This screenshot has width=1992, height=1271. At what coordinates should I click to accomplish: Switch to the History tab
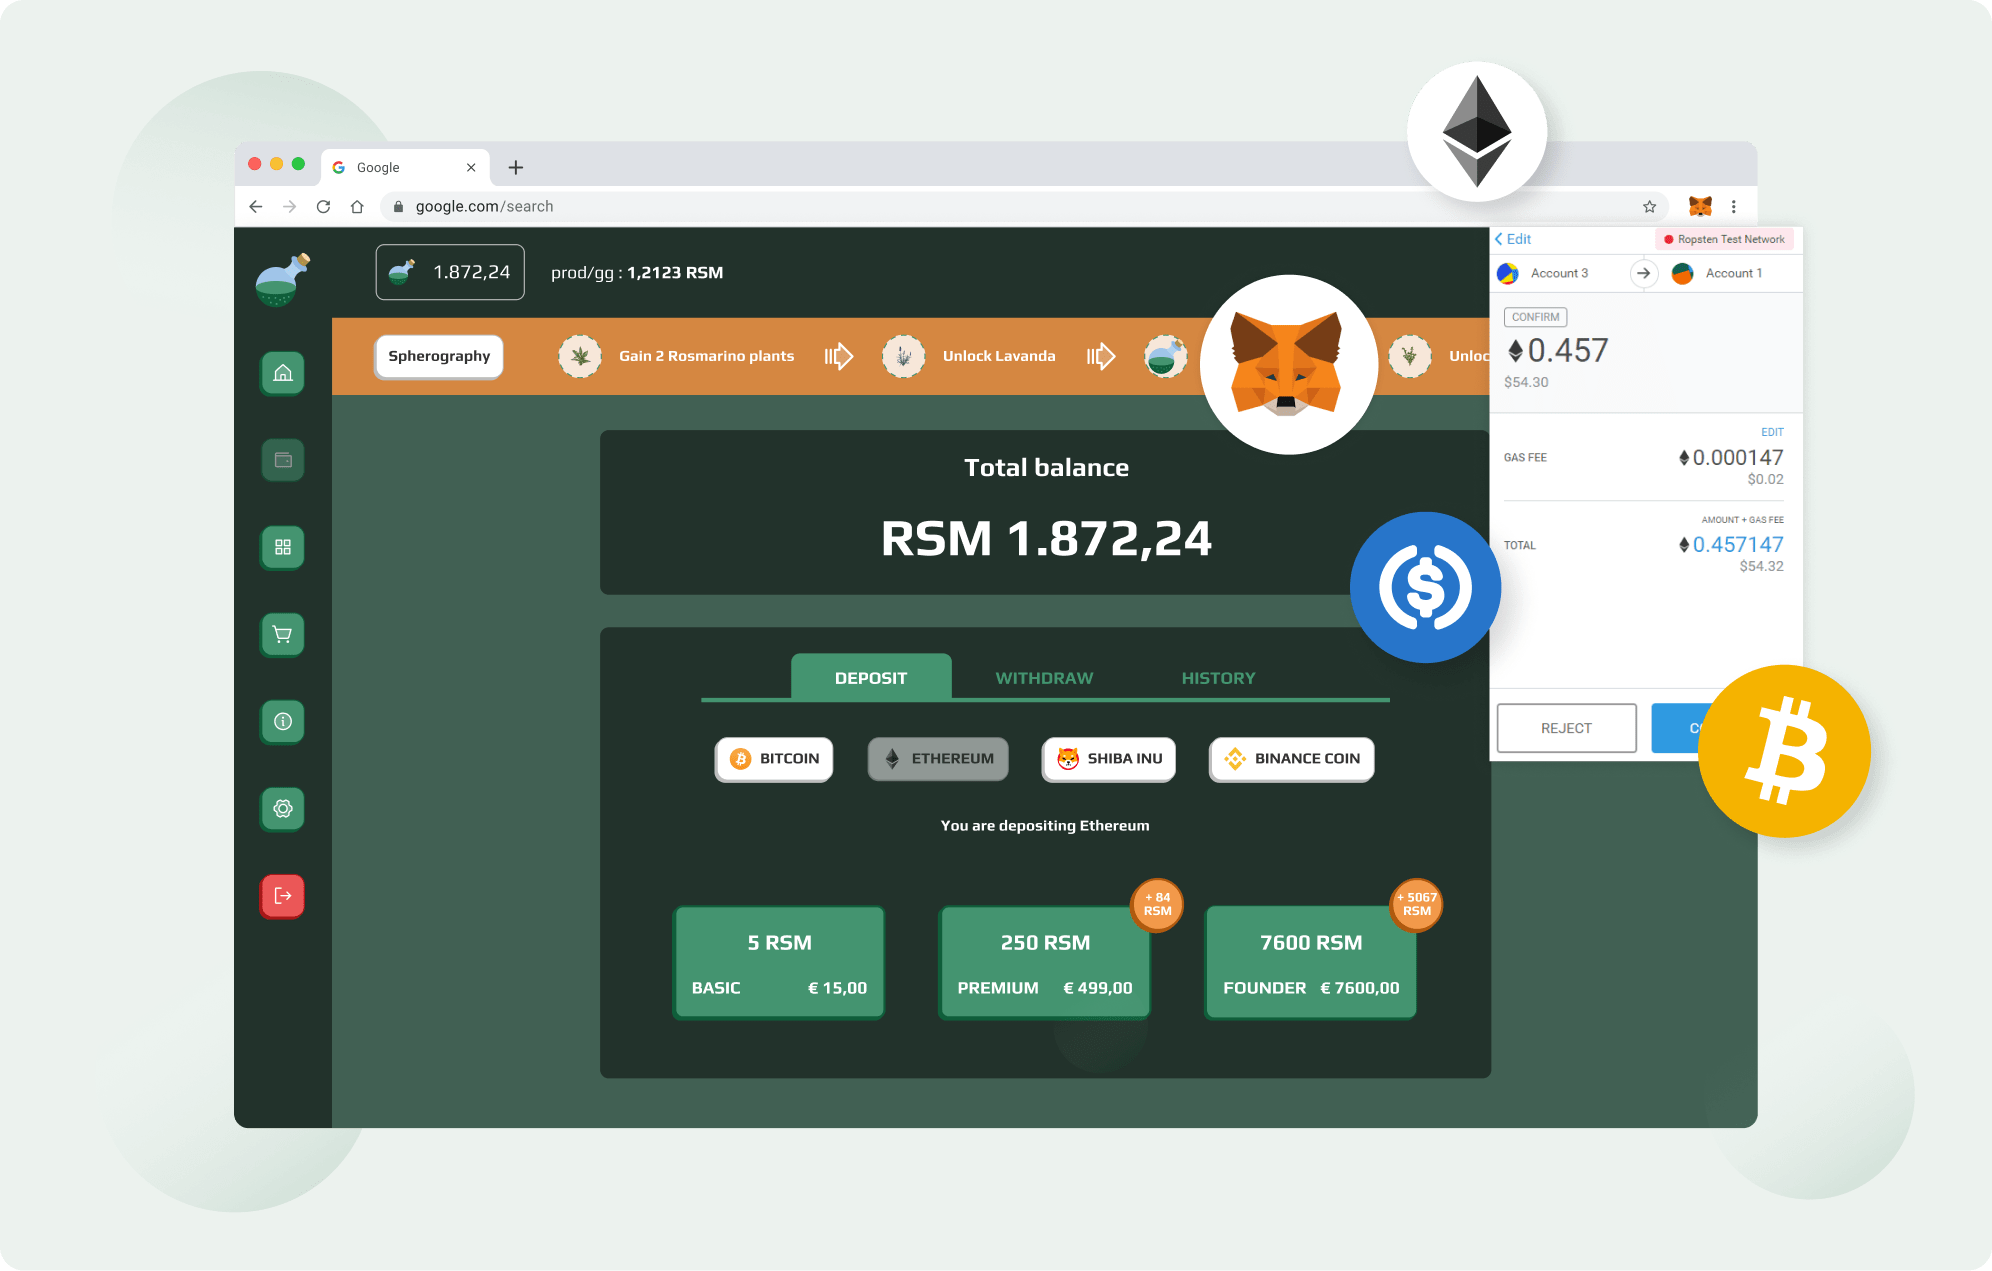click(1218, 678)
